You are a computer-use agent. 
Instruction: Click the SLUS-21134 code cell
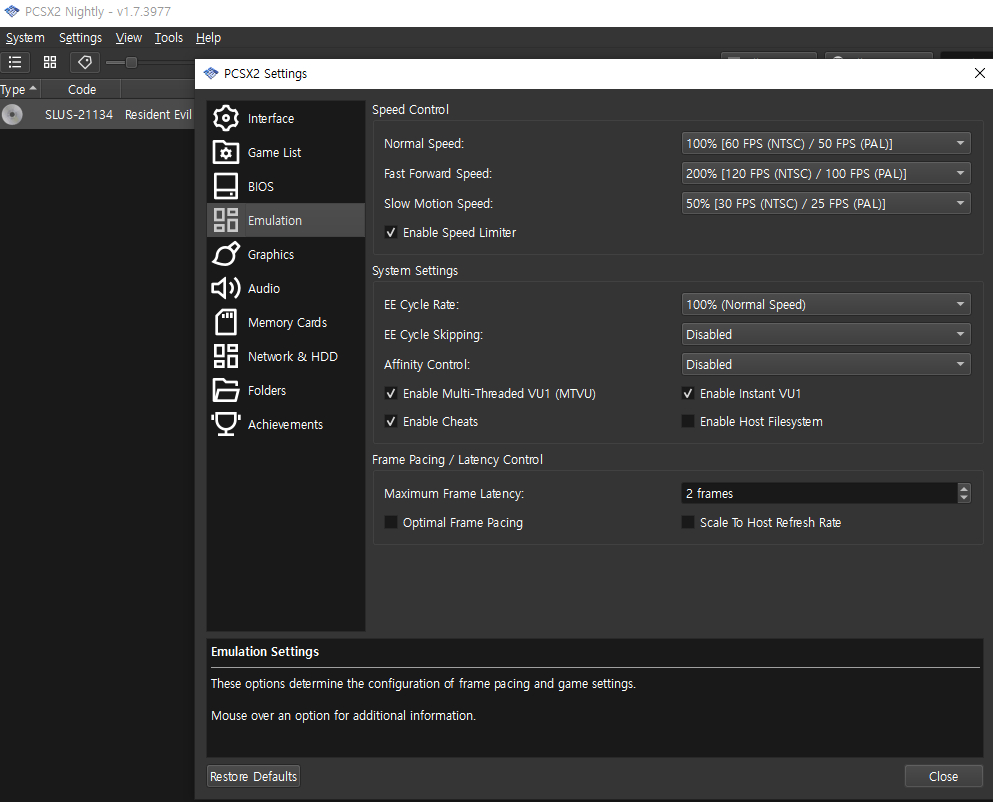(x=79, y=115)
